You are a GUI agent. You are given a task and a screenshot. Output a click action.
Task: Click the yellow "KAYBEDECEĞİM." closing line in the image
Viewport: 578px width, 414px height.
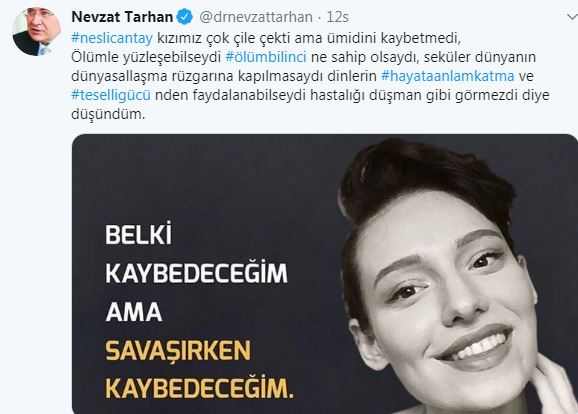pyautogui.click(x=199, y=389)
